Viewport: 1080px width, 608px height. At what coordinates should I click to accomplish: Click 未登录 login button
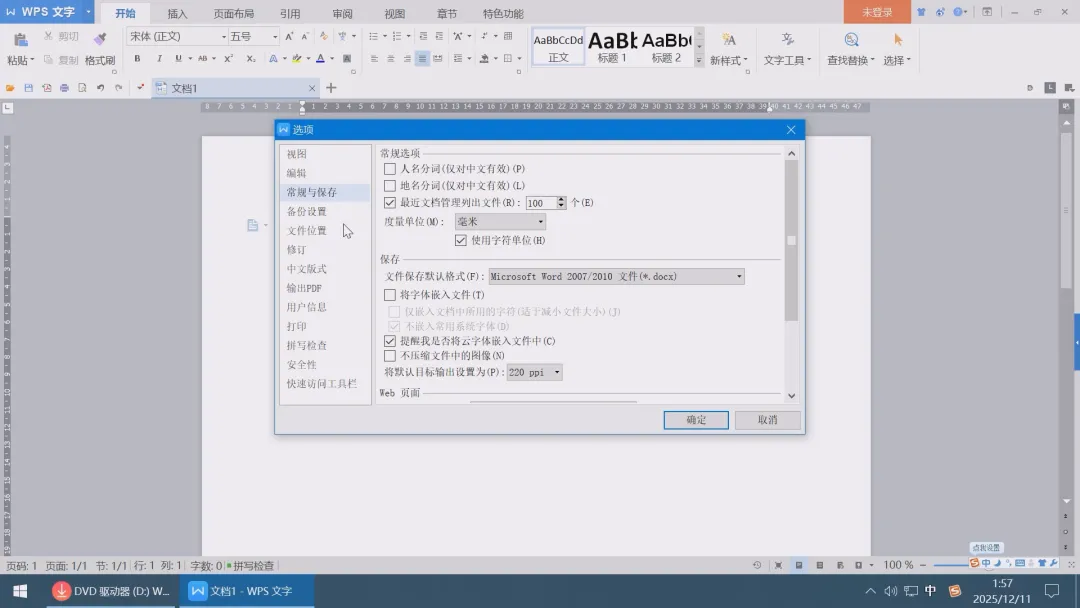point(877,12)
